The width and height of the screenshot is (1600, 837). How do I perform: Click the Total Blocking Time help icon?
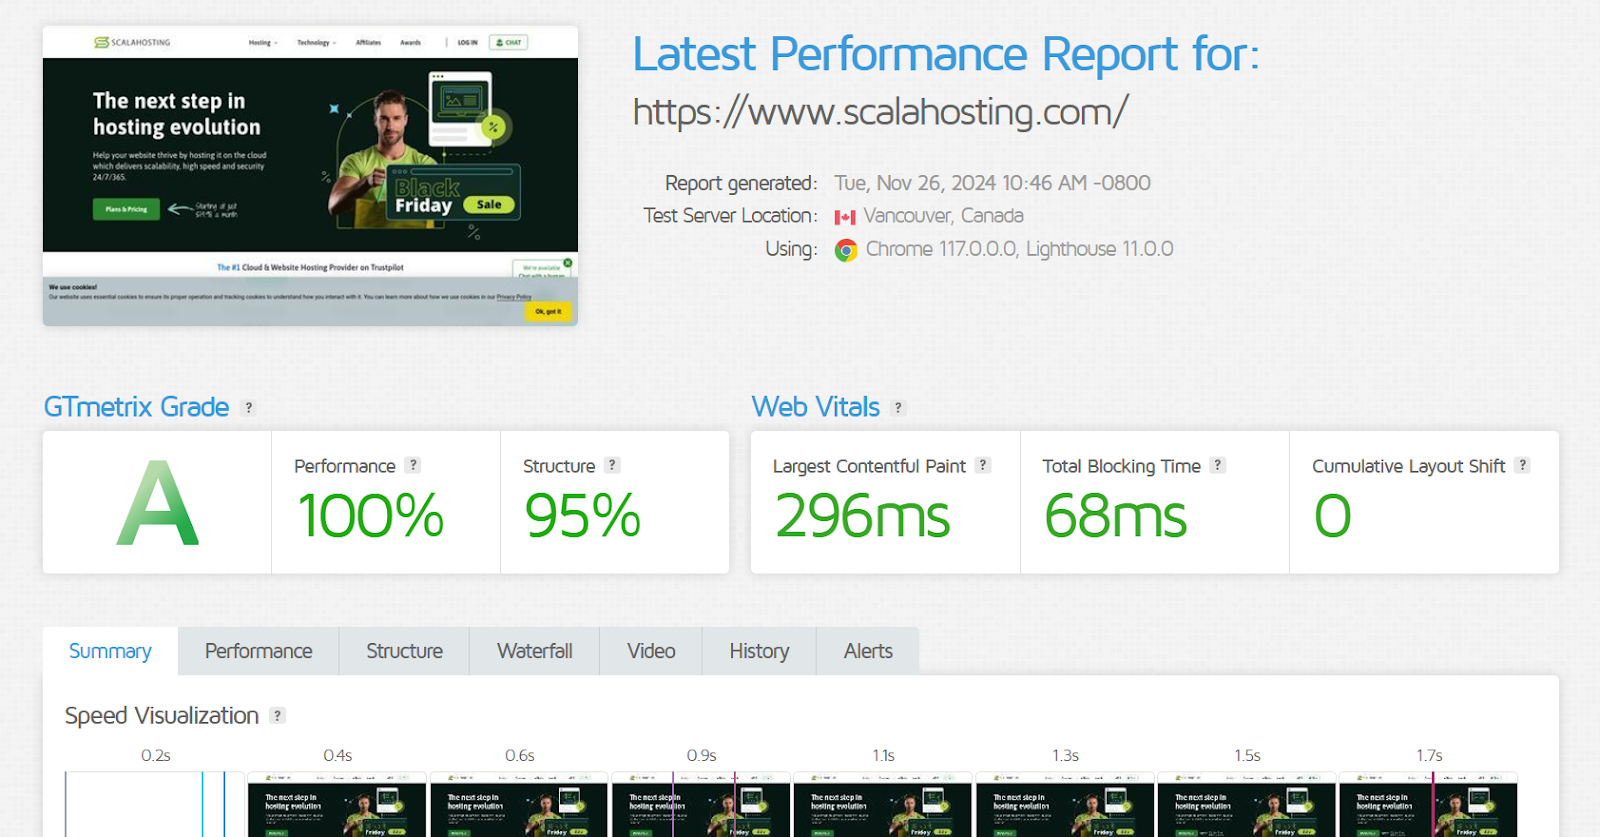(x=1218, y=465)
